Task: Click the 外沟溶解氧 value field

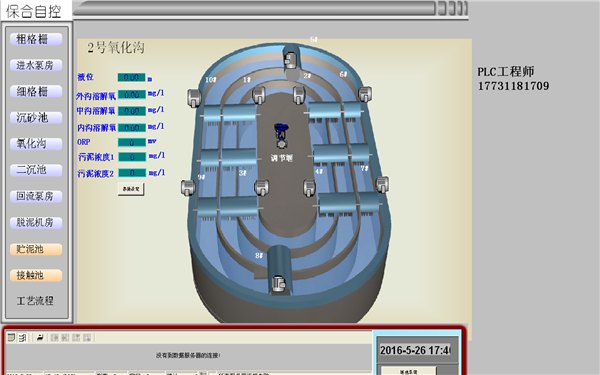Action: coord(132,94)
